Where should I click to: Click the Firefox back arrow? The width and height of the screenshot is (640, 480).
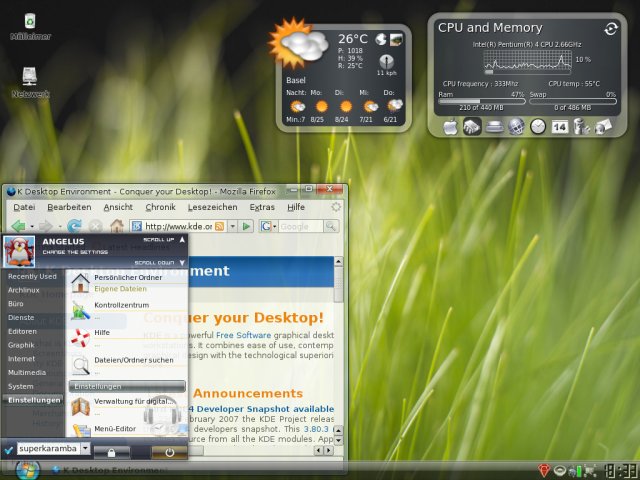click(x=18, y=226)
